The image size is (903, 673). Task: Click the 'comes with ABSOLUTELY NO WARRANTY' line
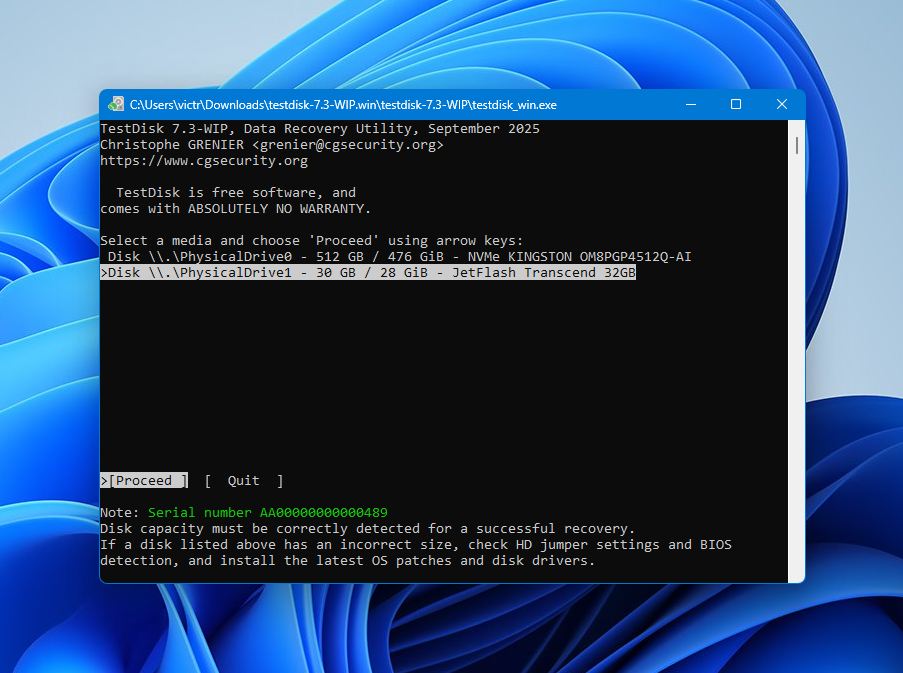pos(236,208)
